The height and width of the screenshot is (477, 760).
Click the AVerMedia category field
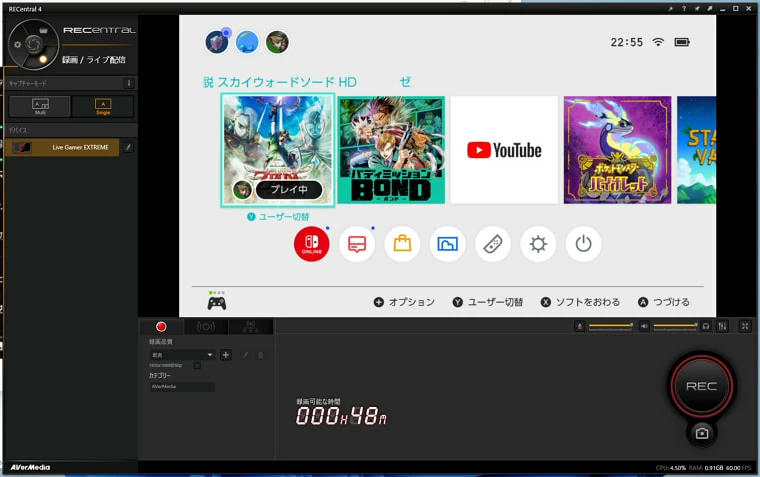coord(182,387)
